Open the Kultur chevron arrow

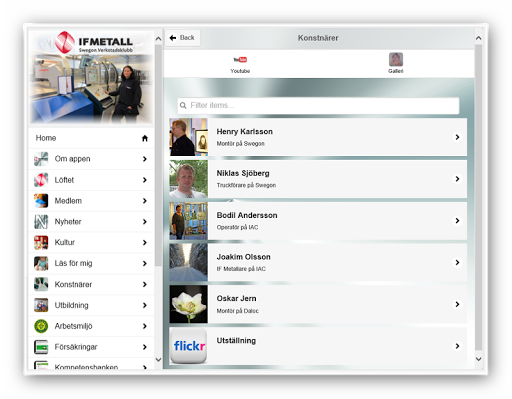145,243
